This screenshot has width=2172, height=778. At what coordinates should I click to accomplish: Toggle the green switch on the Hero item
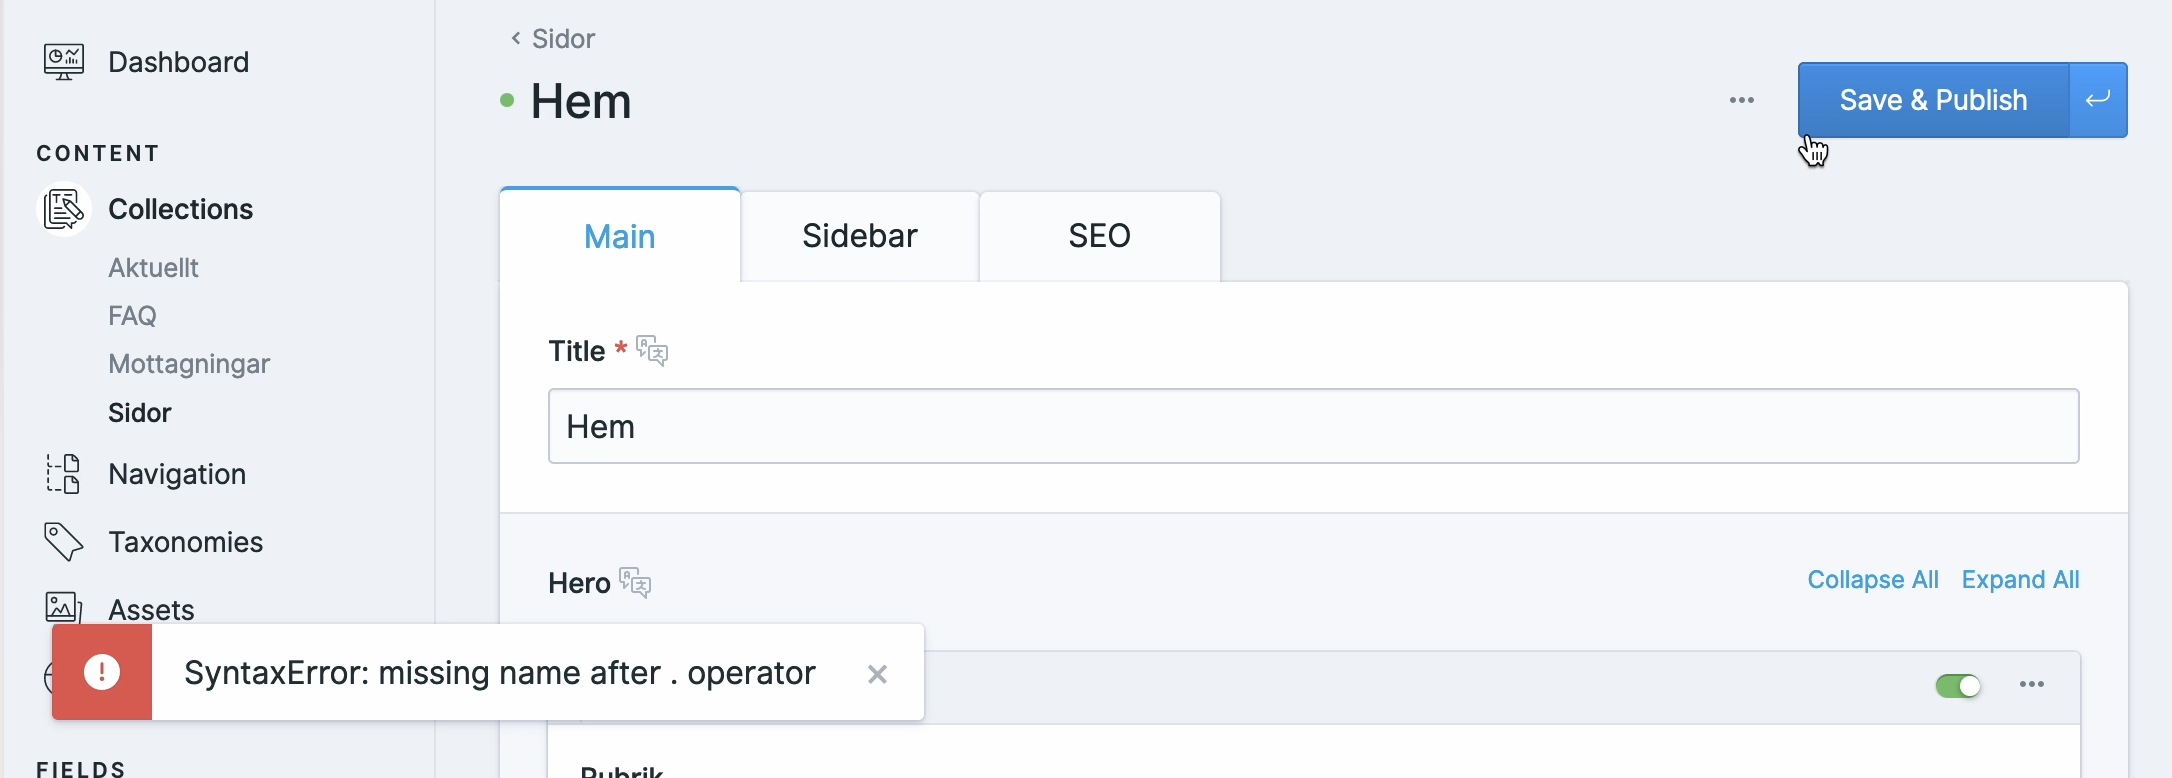tap(1958, 686)
